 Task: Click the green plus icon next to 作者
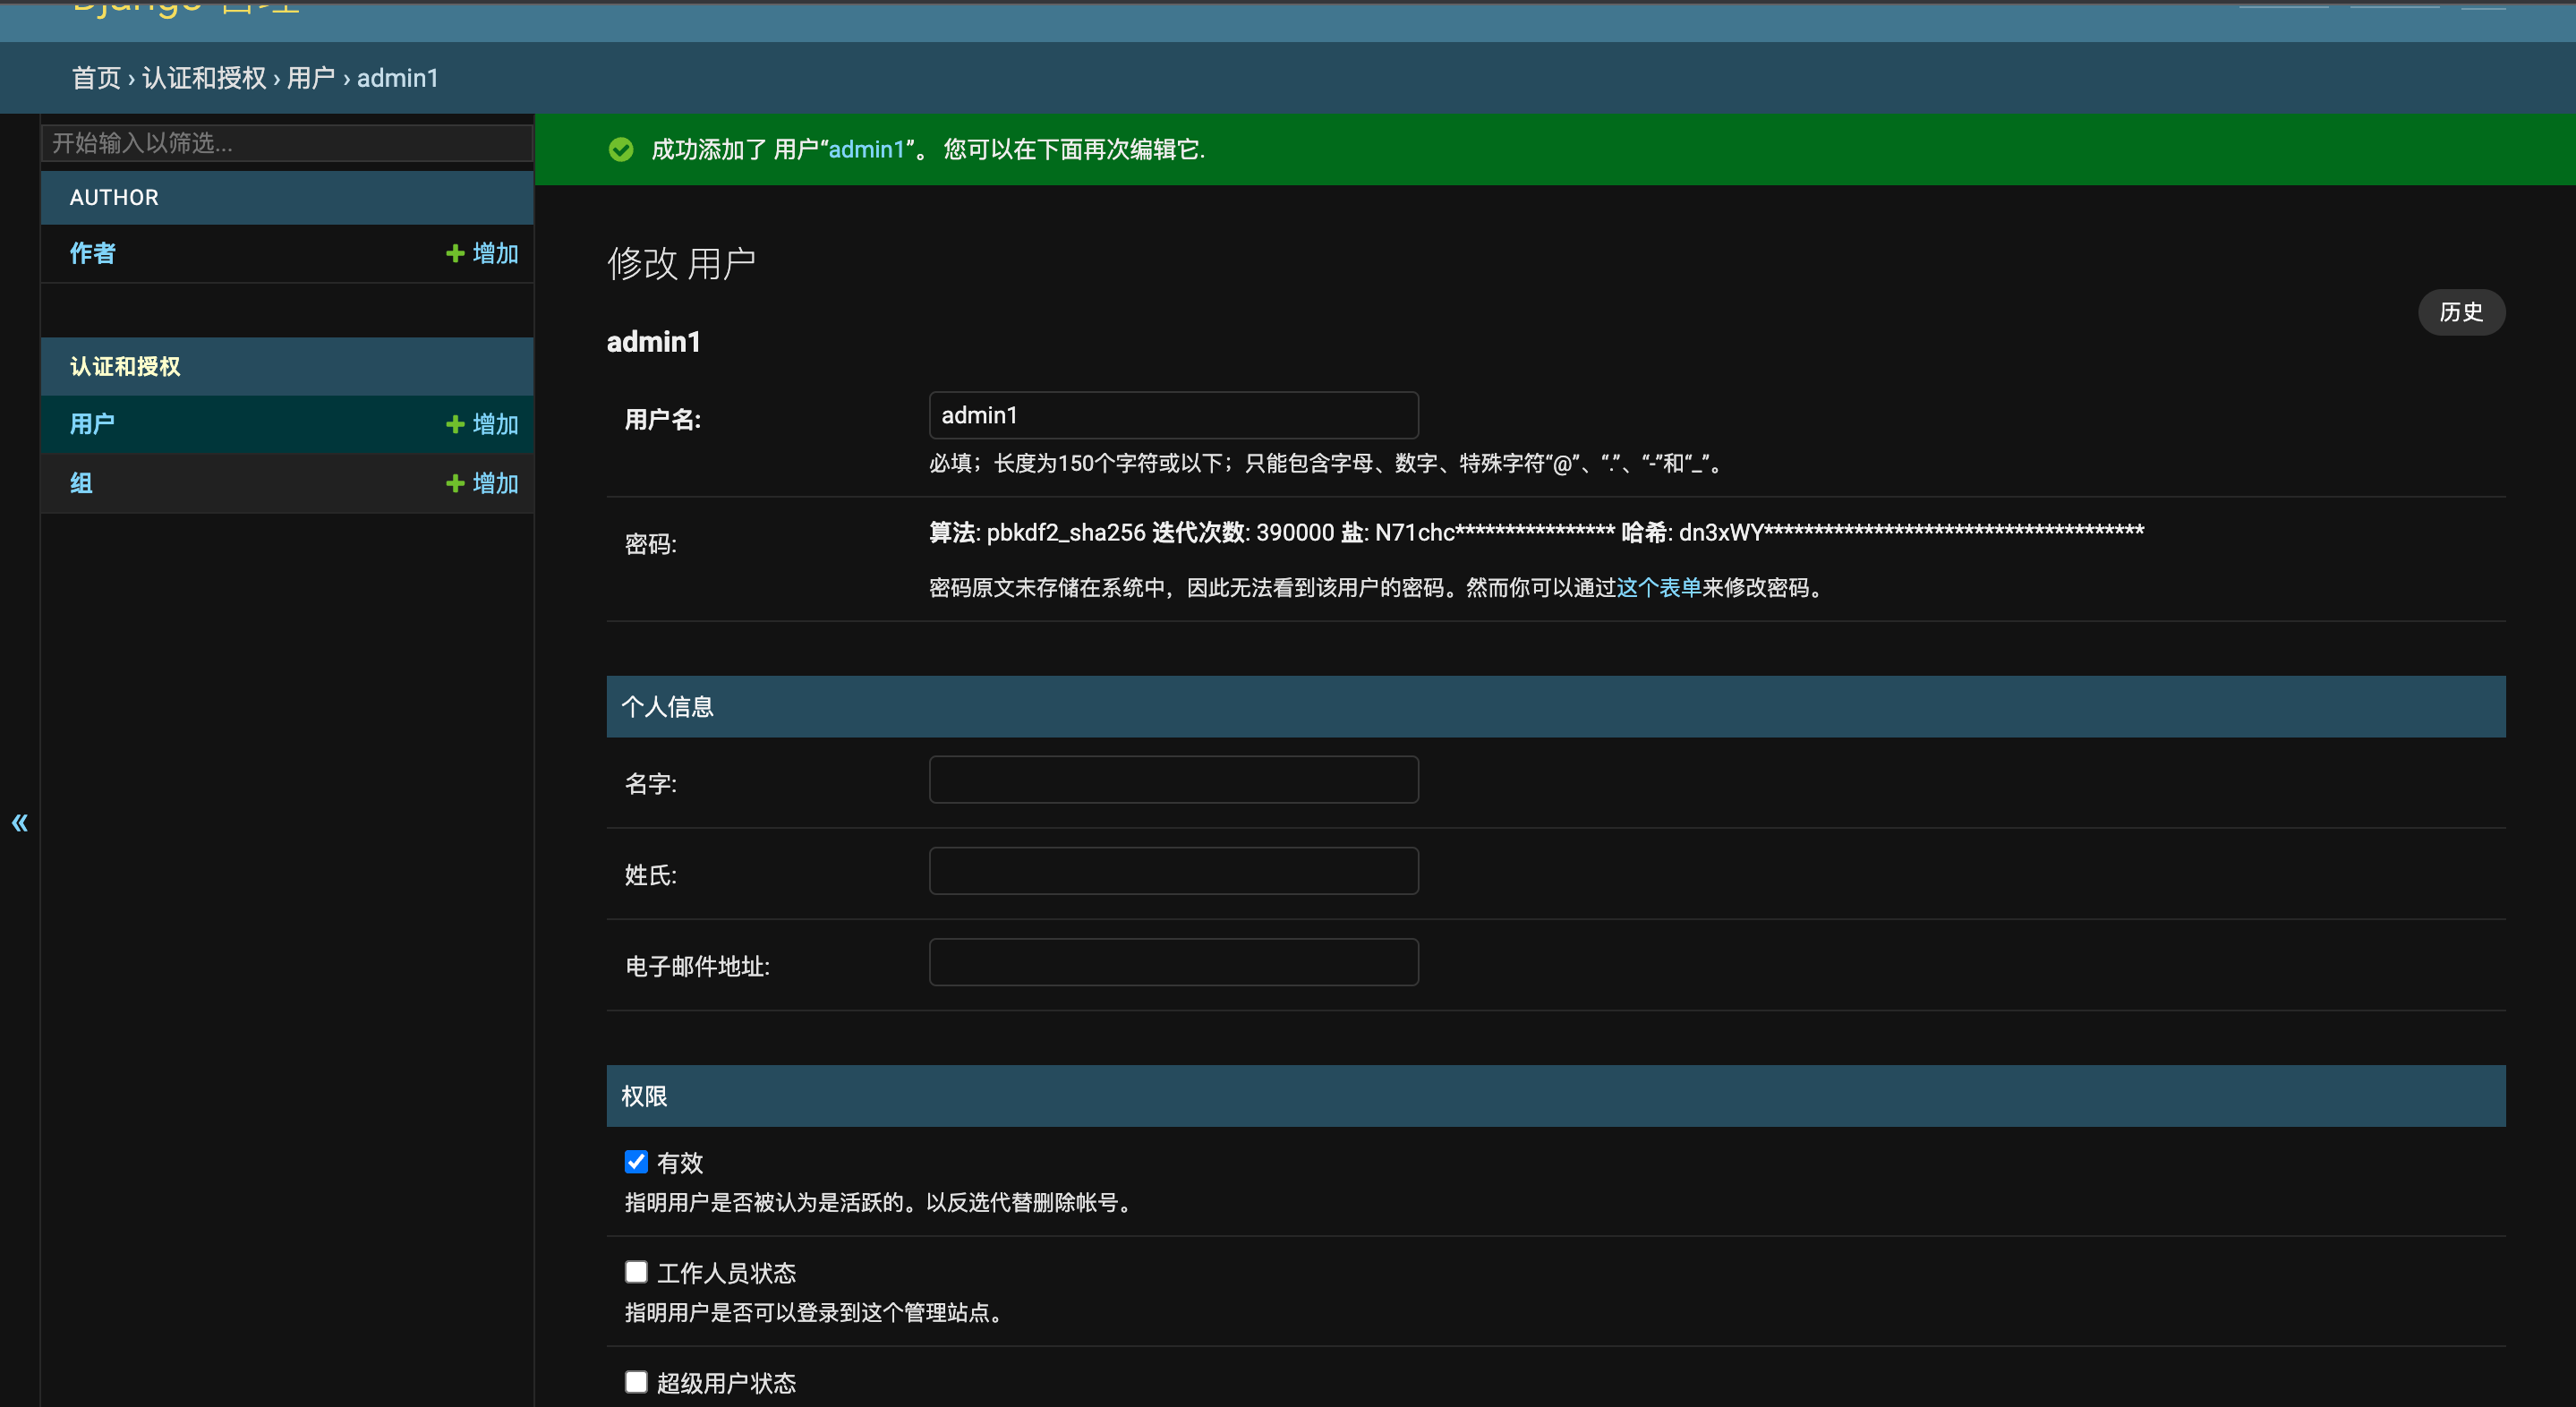[x=455, y=253]
